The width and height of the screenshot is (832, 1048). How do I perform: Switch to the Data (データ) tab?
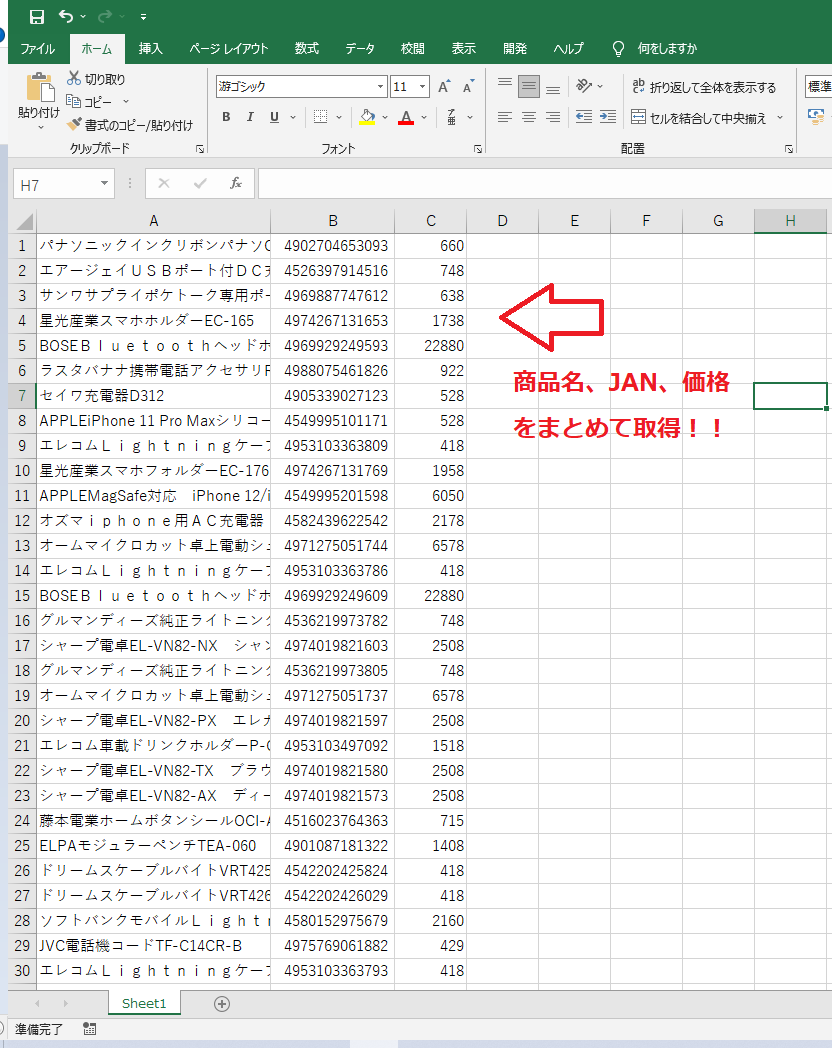click(x=360, y=49)
